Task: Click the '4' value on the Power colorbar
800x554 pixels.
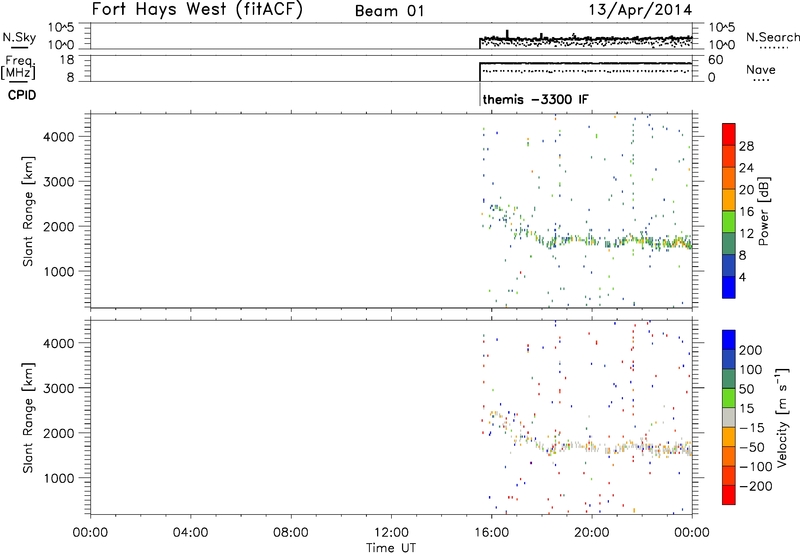Action: [x=742, y=277]
